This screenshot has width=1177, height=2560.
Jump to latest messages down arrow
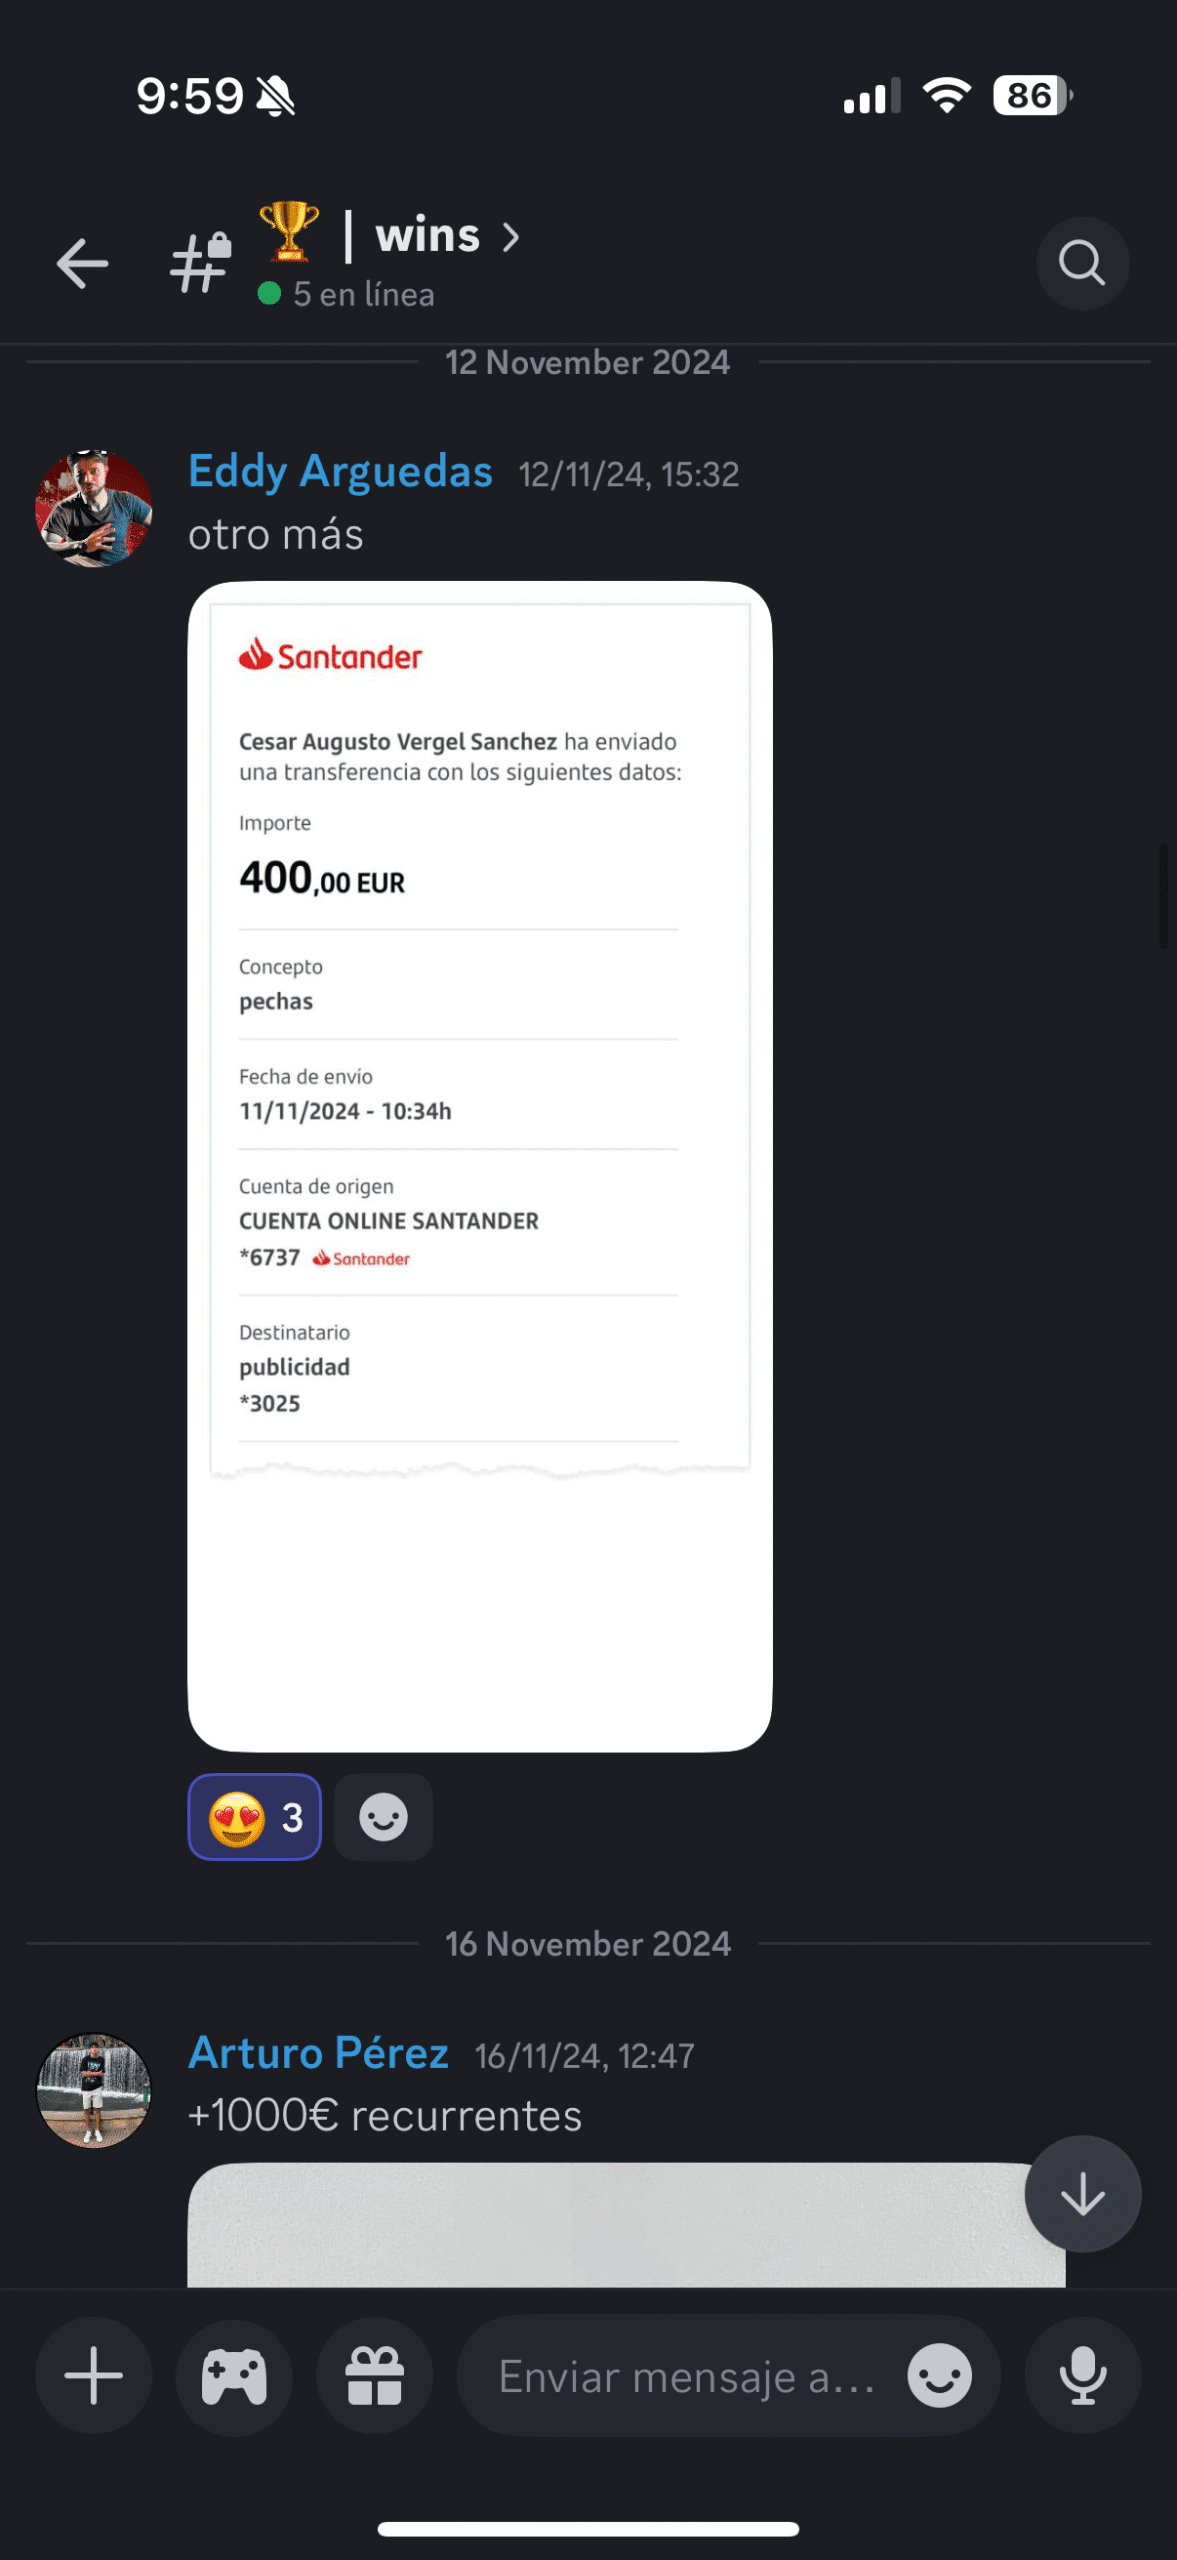1083,2194
